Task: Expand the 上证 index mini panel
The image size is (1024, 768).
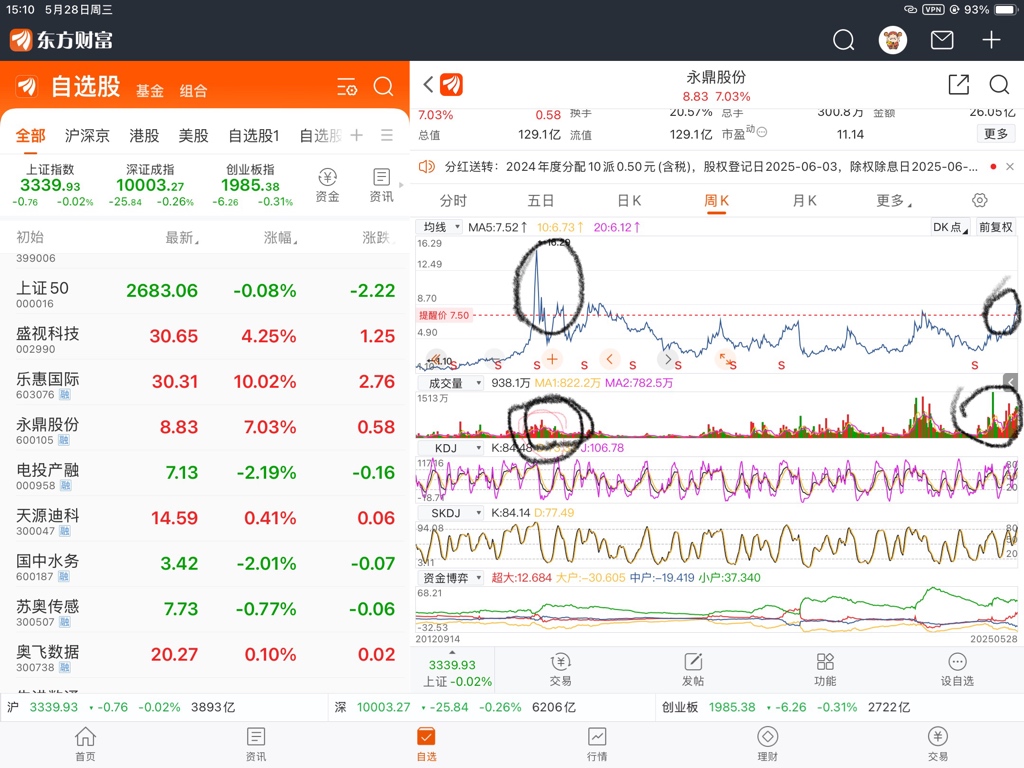Action: [x=452, y=670]
